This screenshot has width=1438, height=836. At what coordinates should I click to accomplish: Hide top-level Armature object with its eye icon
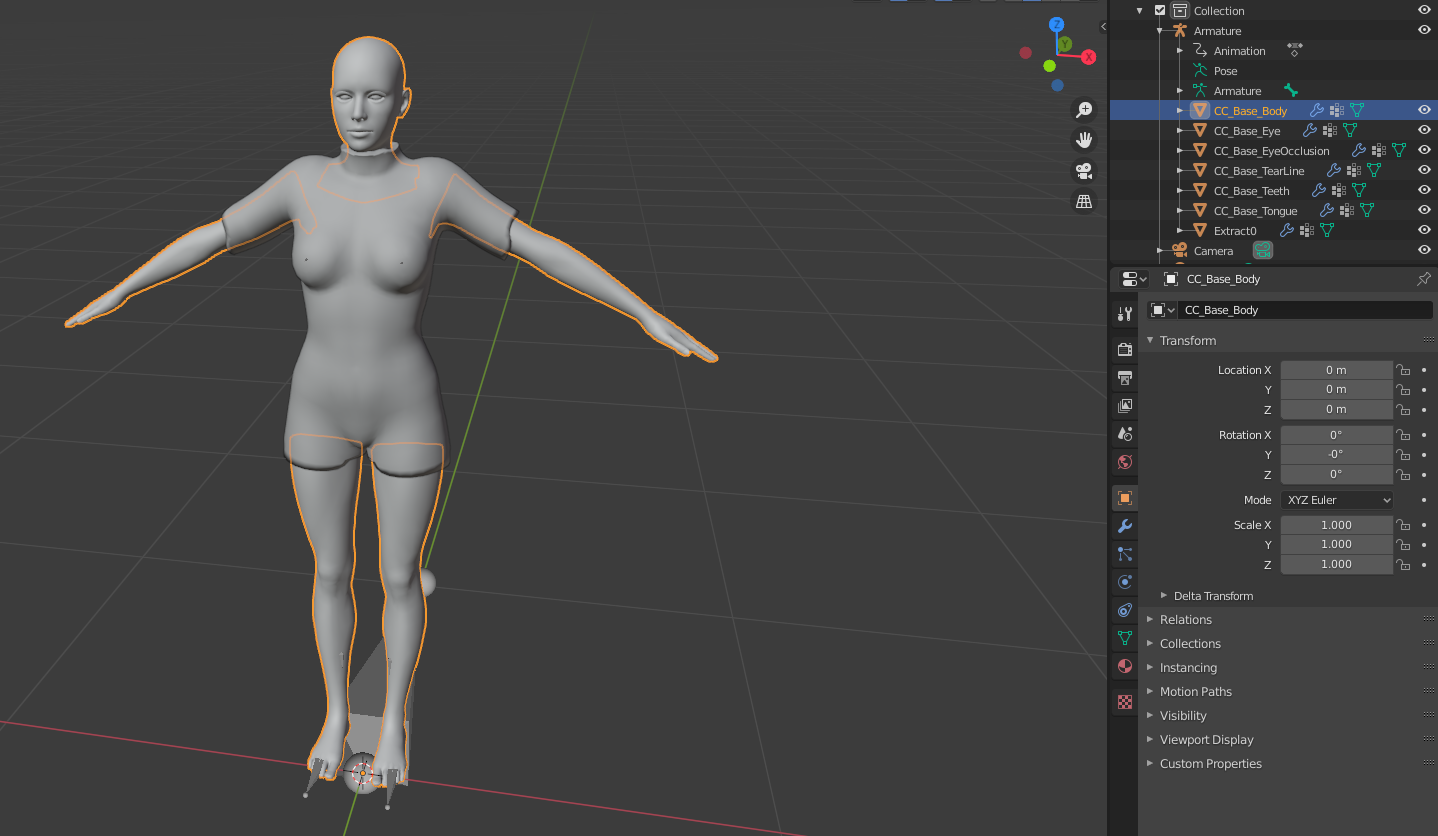click(1424, 30)
